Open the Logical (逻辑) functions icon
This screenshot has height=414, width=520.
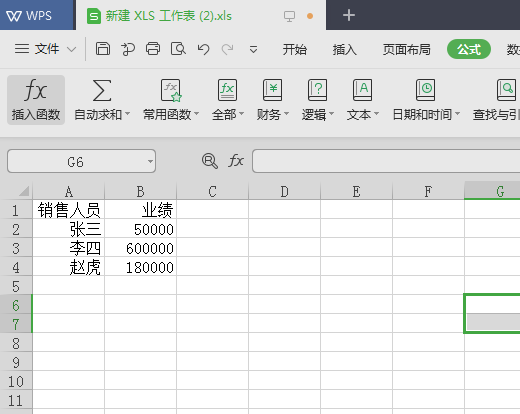317,90
